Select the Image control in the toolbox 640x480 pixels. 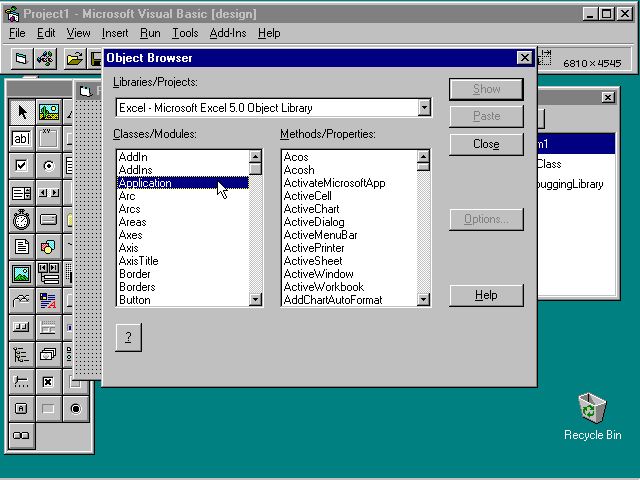[21, 273]
